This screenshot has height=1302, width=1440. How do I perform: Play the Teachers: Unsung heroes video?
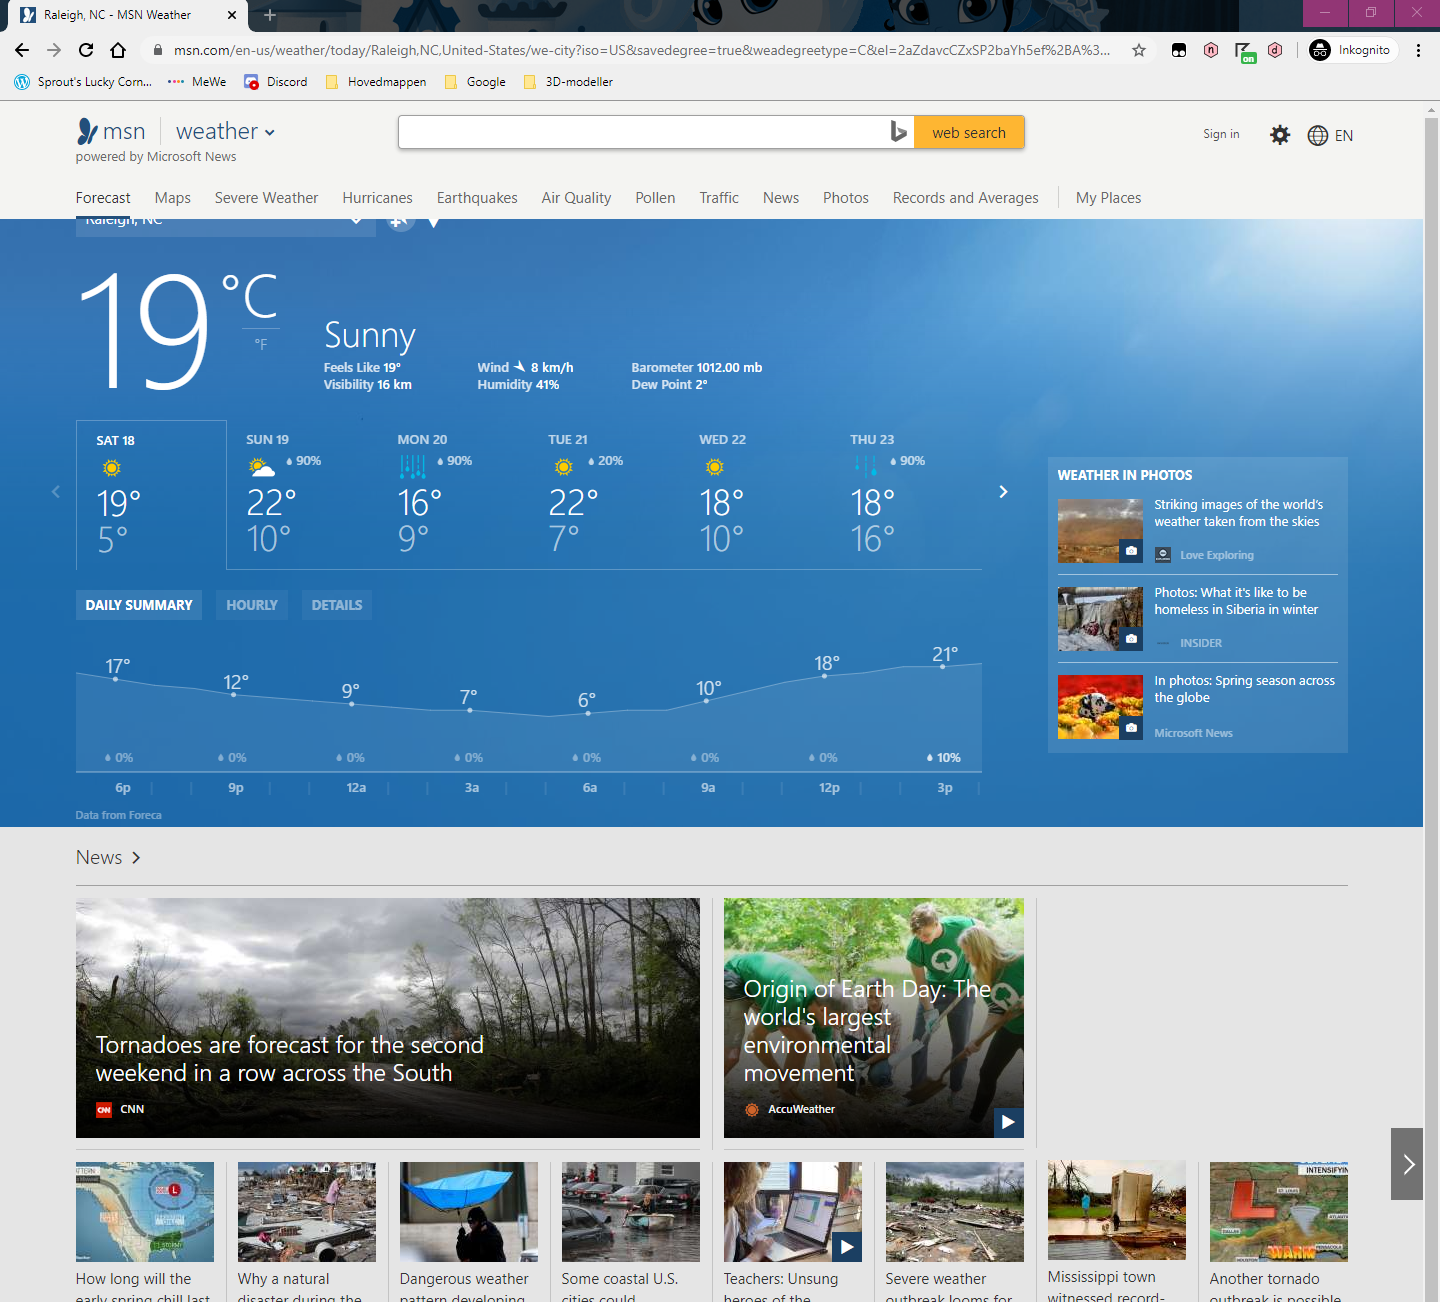coord(847,1246)
